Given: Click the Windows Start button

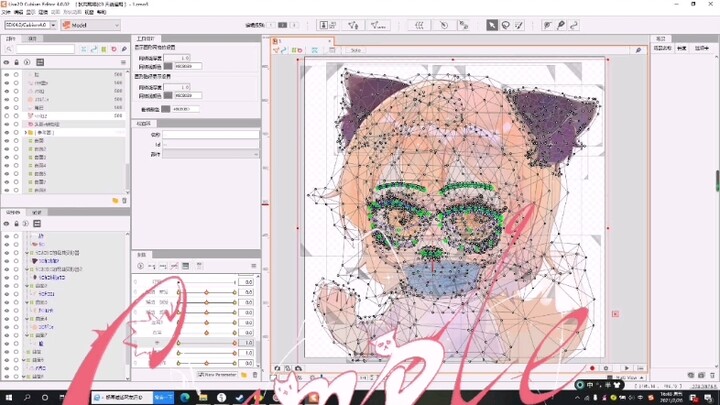Looking at the screenshot, I should pyautogui.click(x=9, y=396).
